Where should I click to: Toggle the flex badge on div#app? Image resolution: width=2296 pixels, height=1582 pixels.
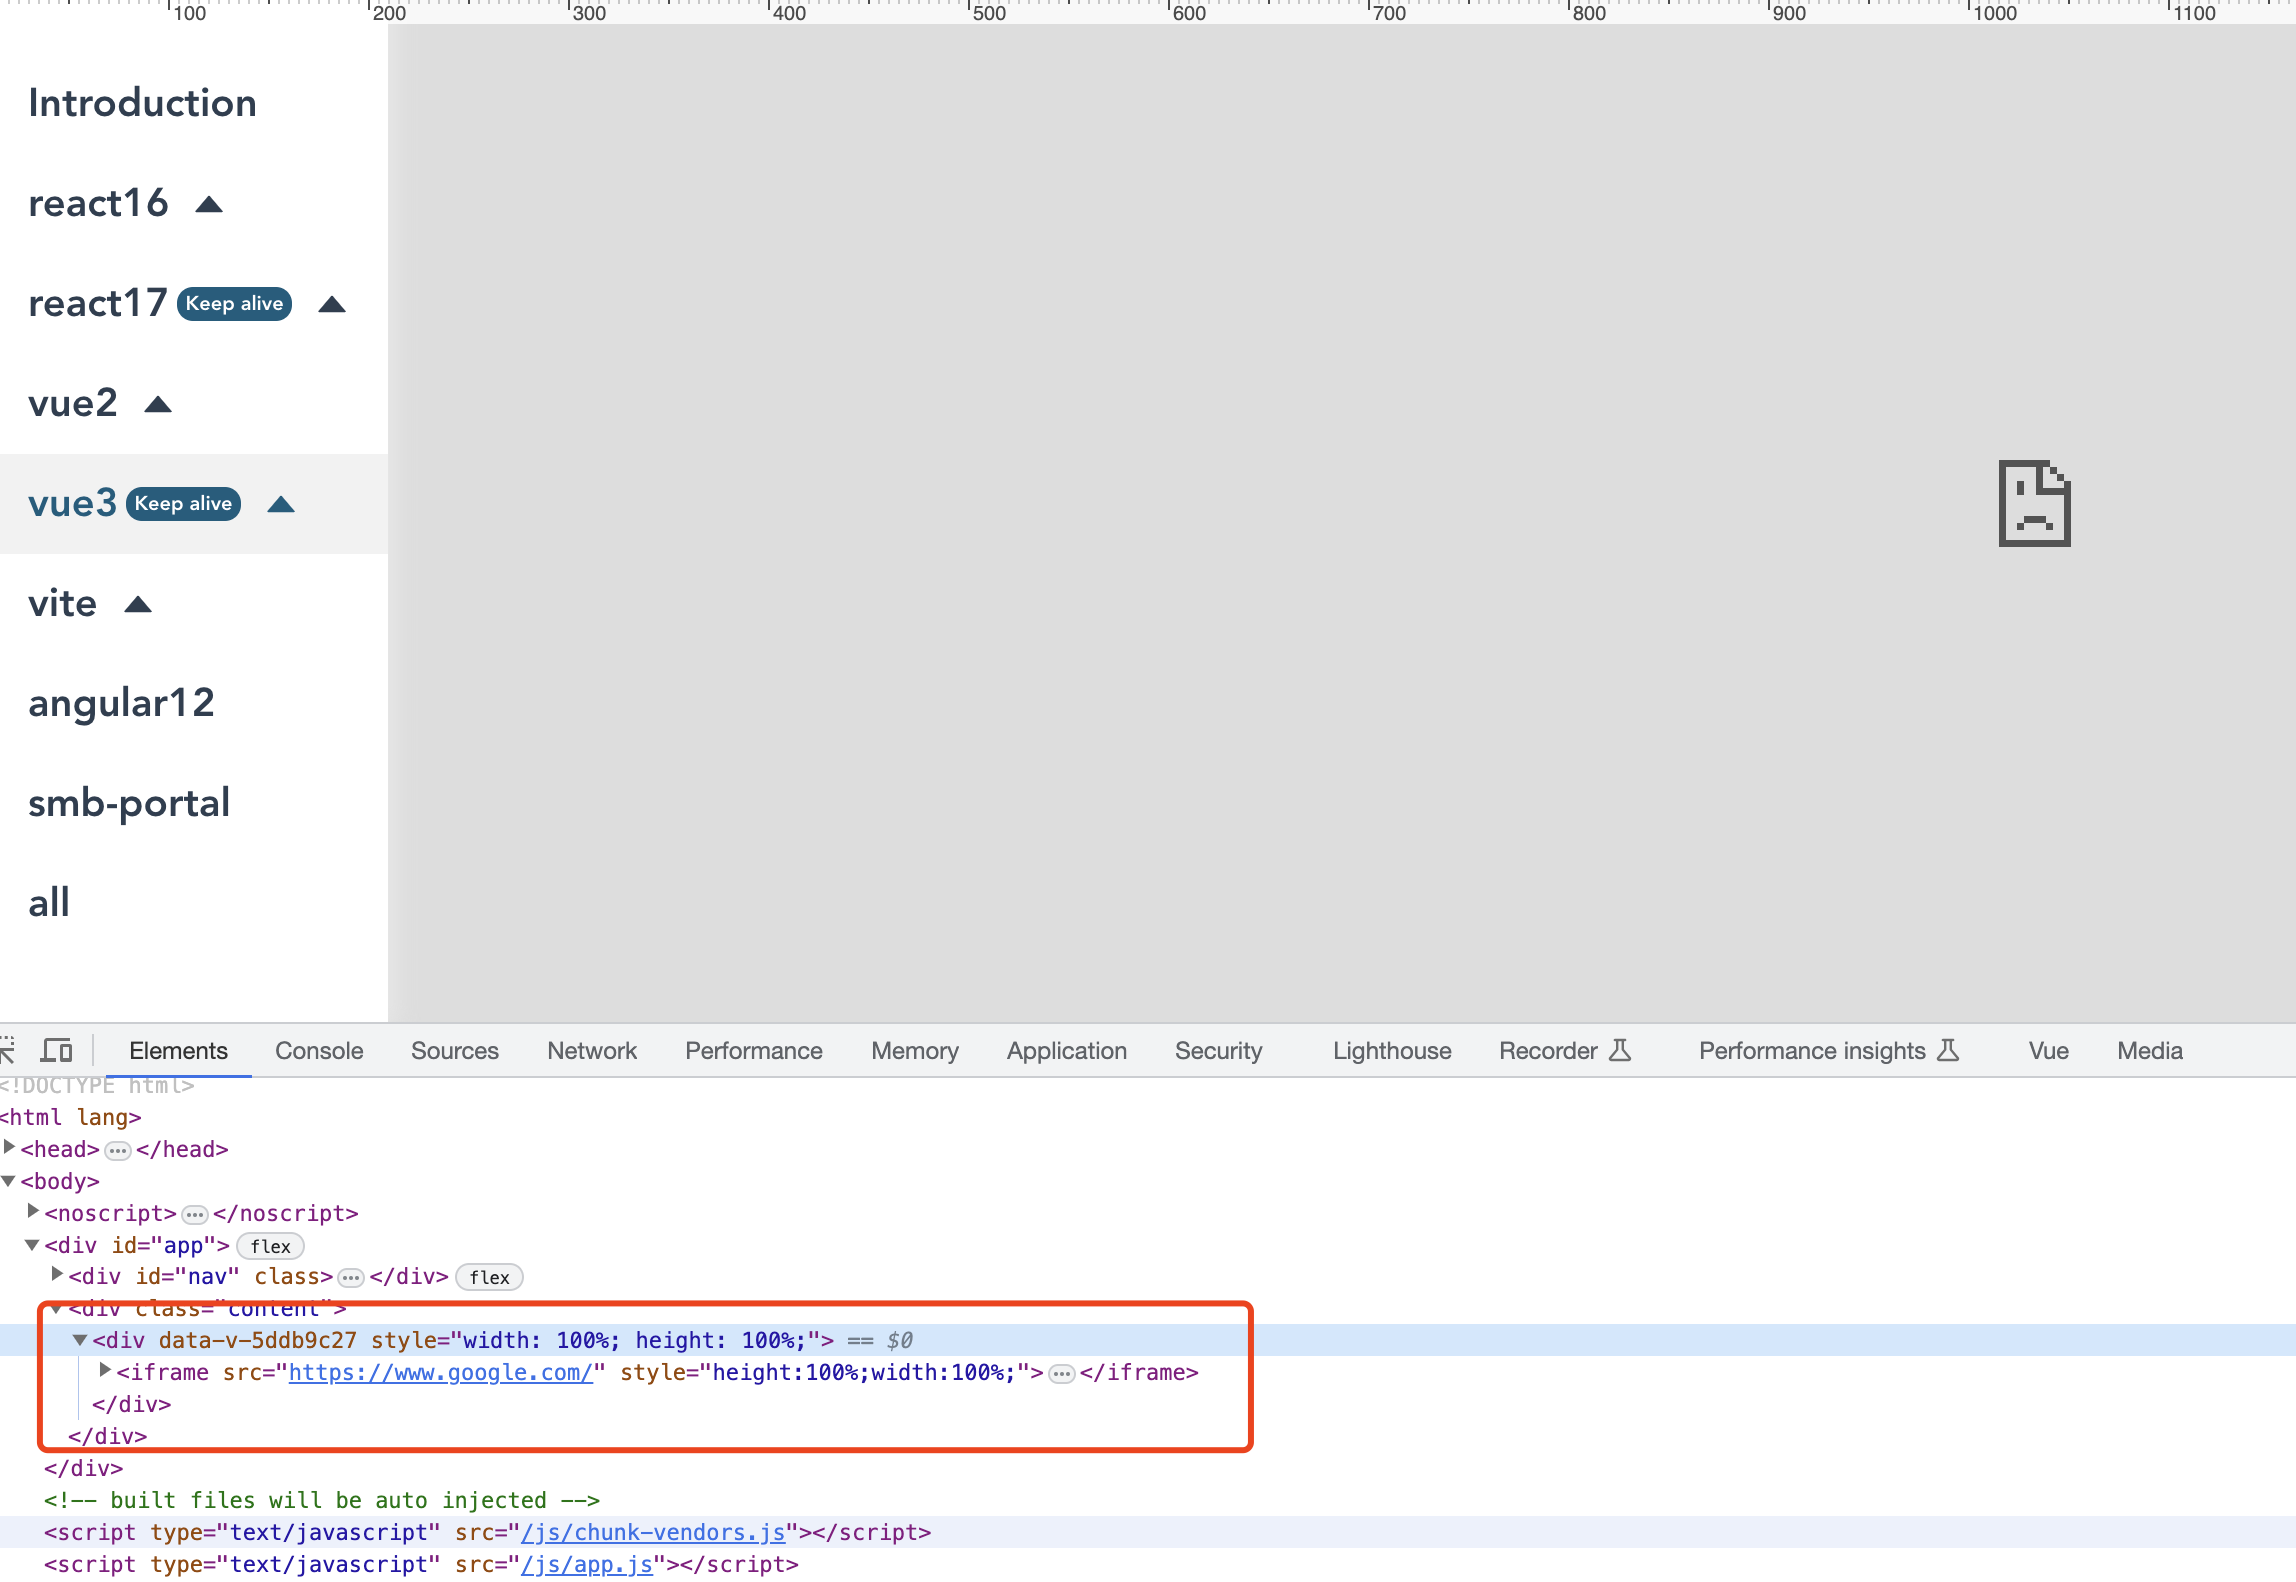tap(270, 1246)
